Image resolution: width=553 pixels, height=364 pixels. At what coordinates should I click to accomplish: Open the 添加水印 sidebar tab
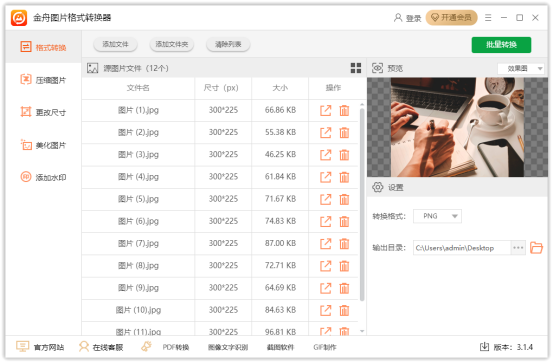[43, 177]
